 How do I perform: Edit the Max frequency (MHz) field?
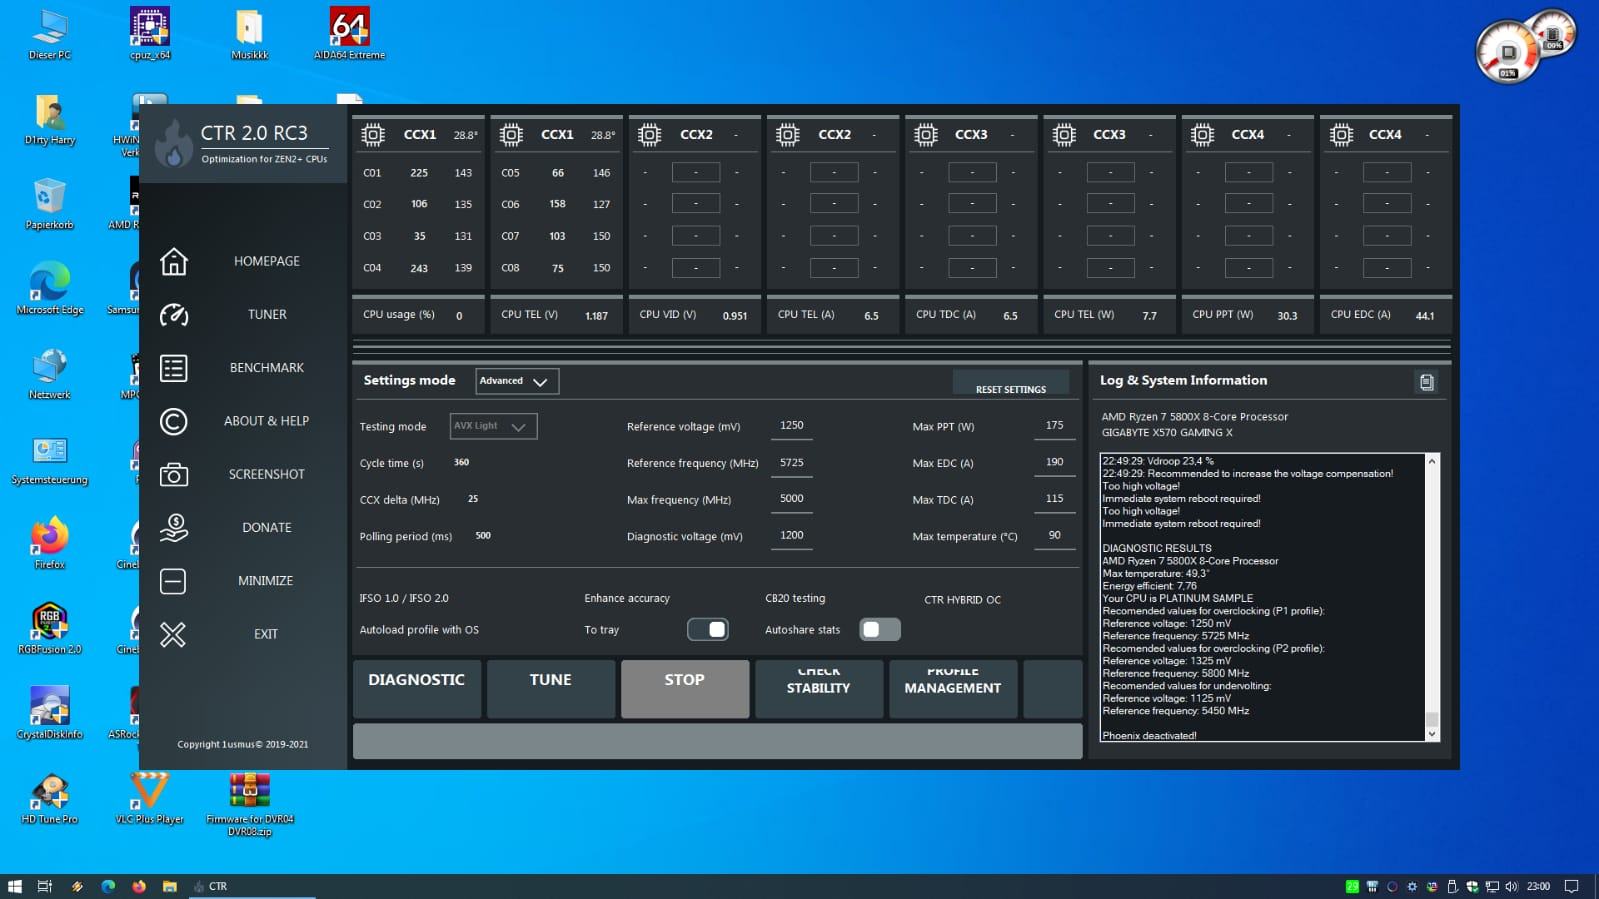[x=792, y=499]
